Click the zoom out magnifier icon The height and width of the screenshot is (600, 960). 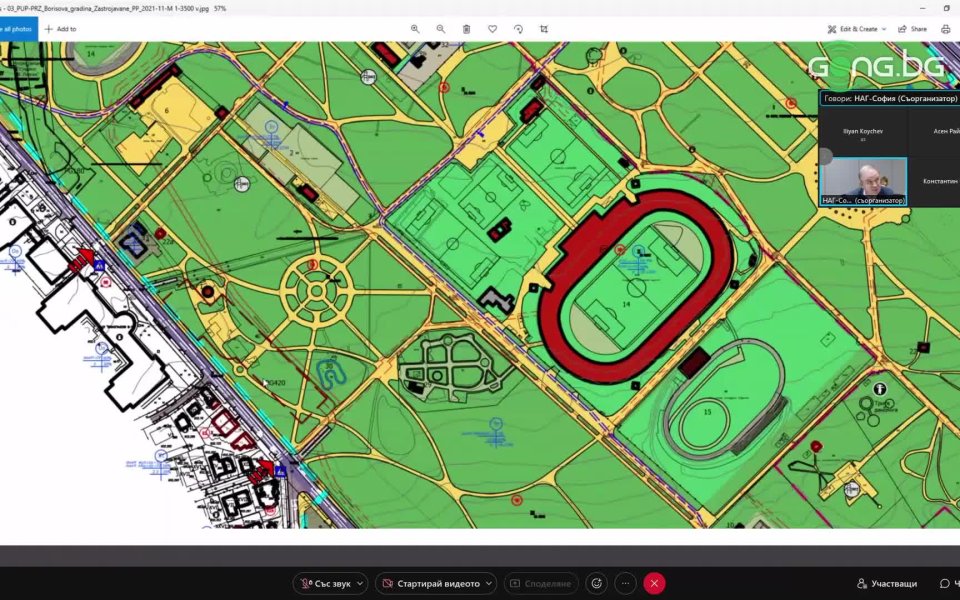(441, 29)
